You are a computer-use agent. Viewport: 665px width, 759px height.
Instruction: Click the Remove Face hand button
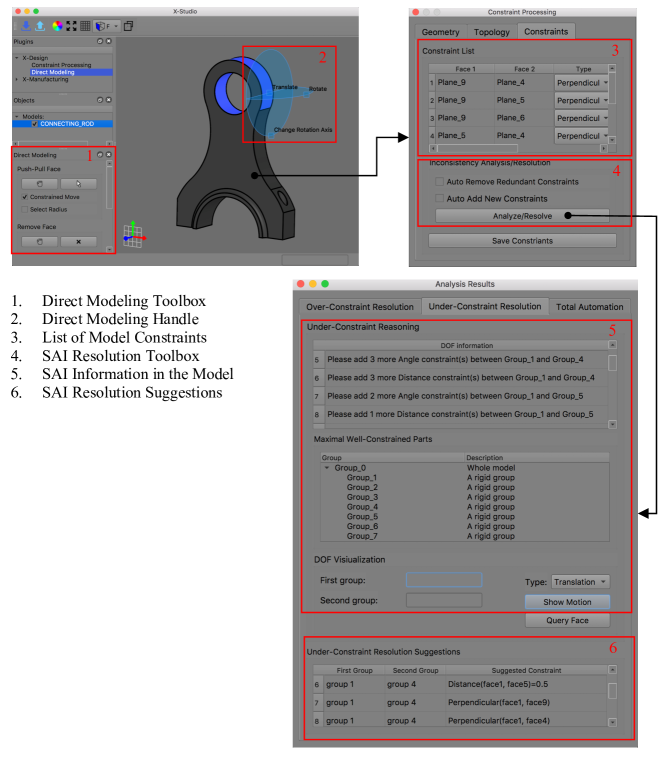point(40,242)
